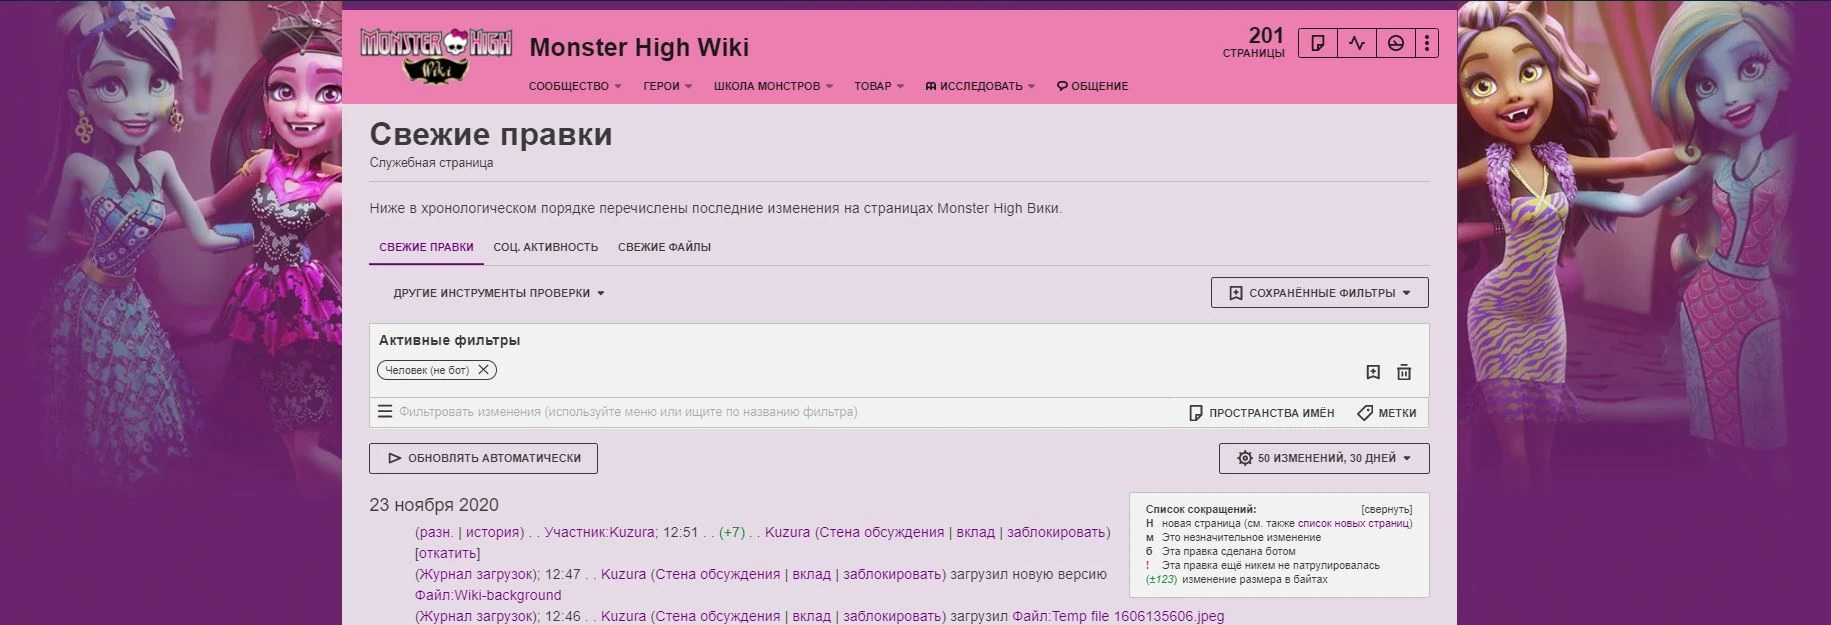The width and height of the screenshot is (1831, 625).
Task: Click откатить rollback link
Action: [447, 553]
